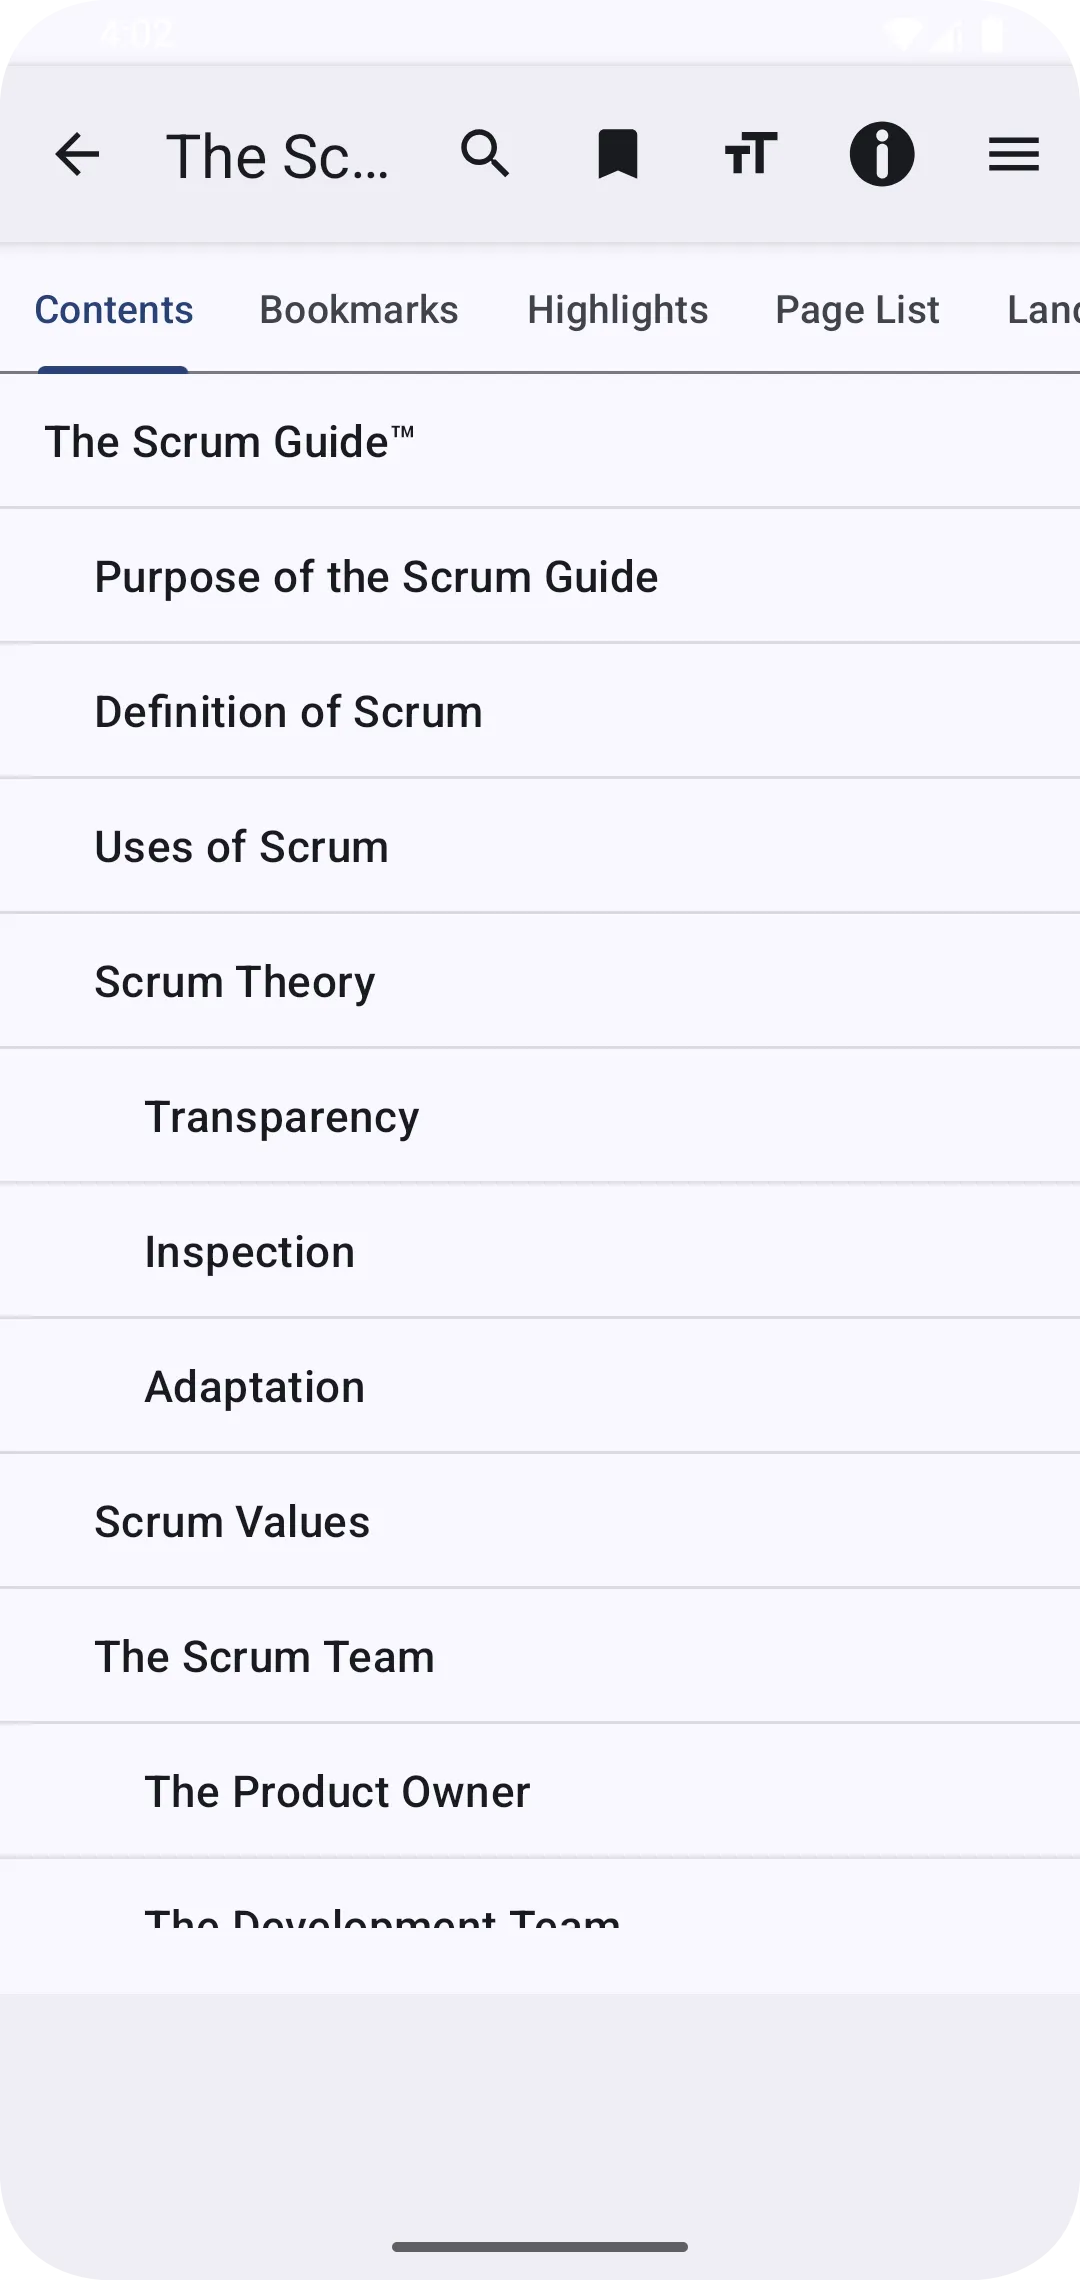Image resolution: width=1080 pixels, height=2280 pixels.
Task: Open the Definition of Scrum chapter
Action: point(540,711)
